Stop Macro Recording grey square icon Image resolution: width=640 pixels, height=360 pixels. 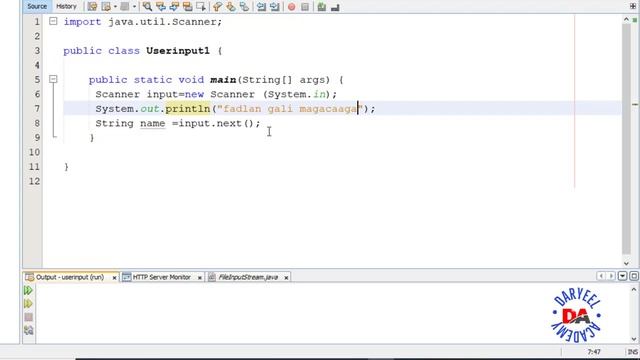pos(305,7)
